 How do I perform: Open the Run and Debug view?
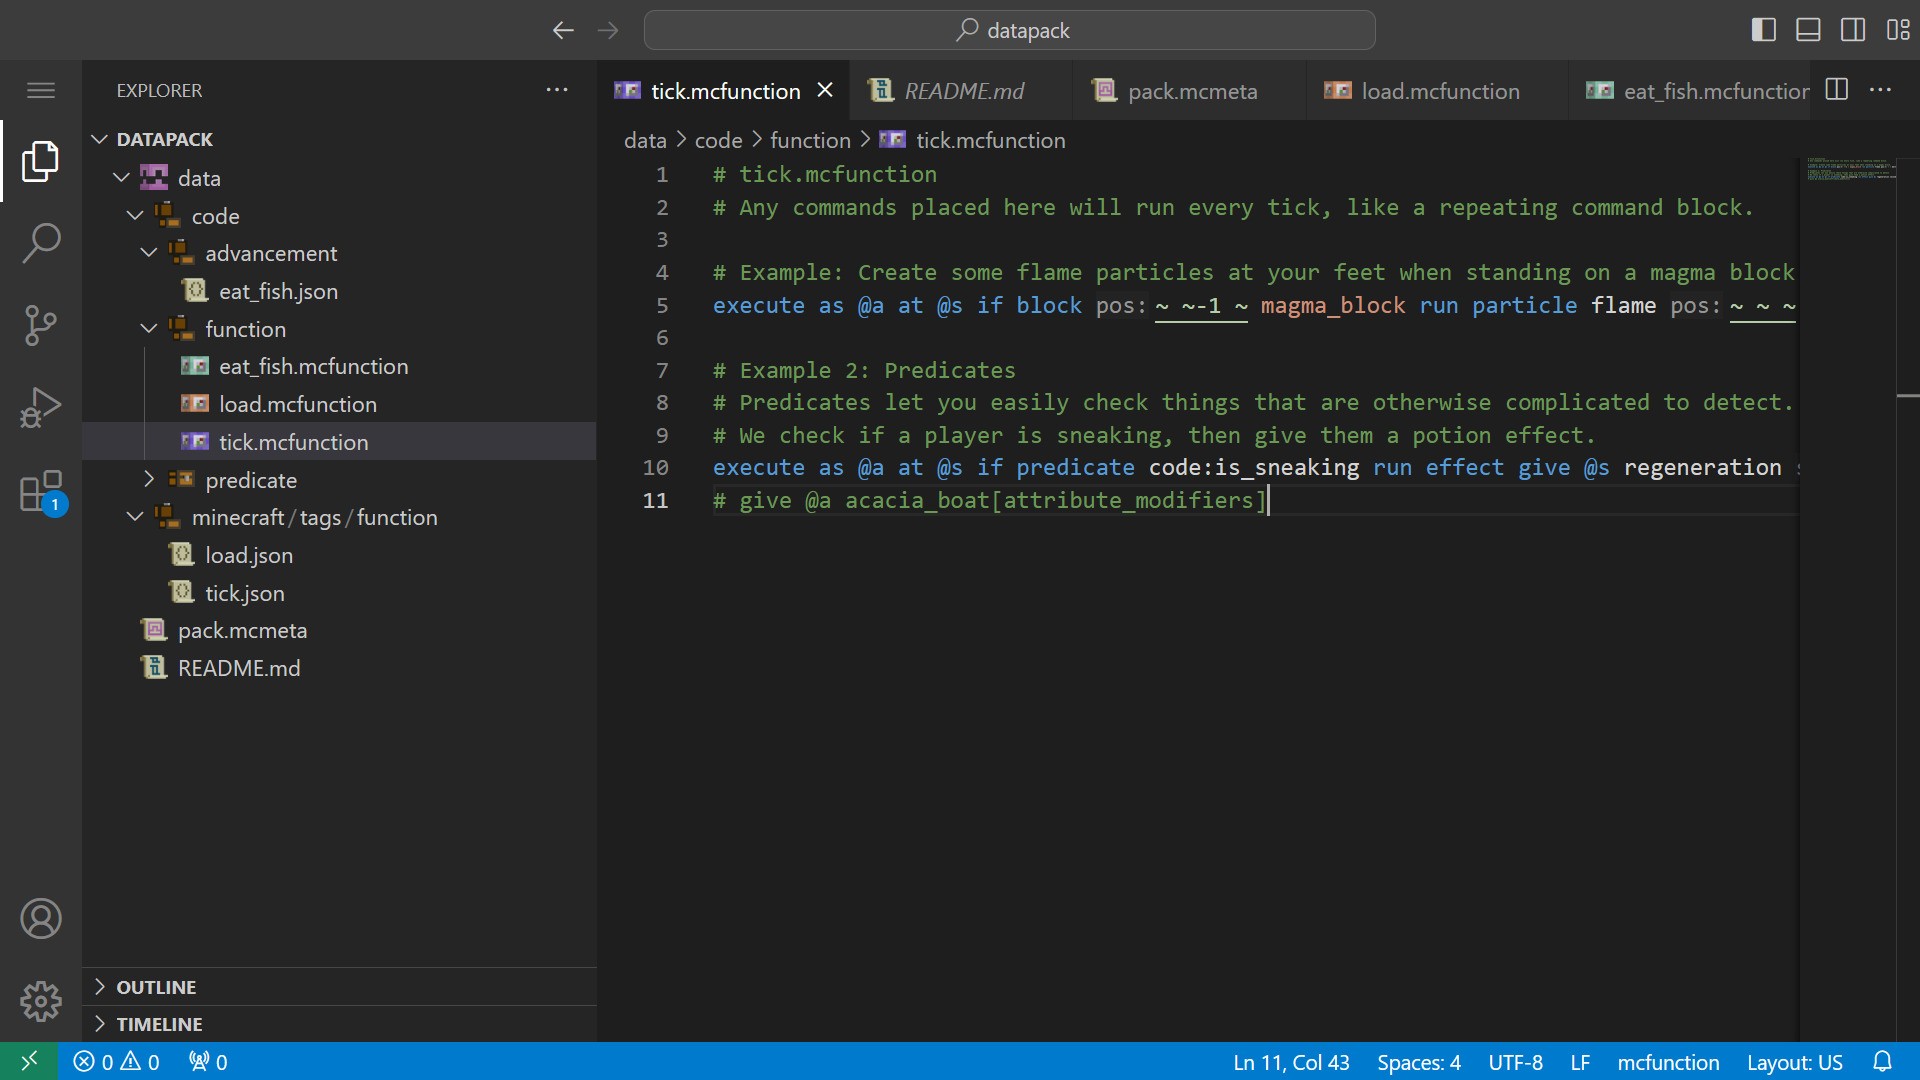coord(41,408)
